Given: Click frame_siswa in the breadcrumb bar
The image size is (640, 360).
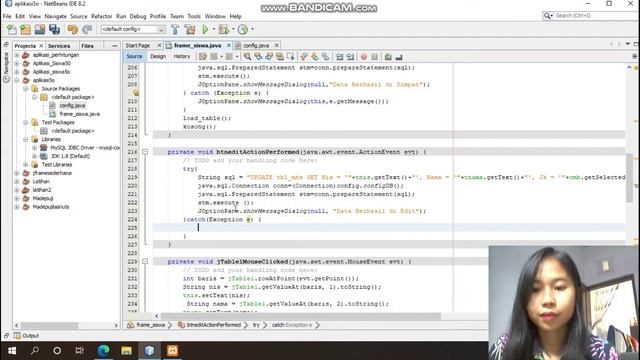Looking at the screenshot, I should tap(150, 325).
